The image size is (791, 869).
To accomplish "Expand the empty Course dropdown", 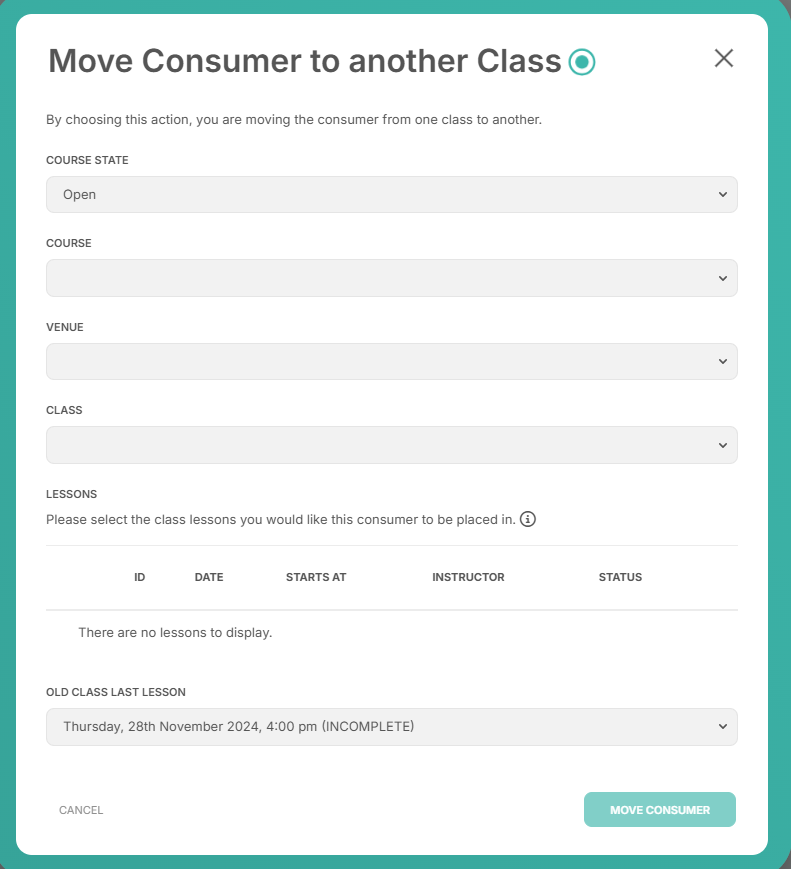I will click(391, 278).
